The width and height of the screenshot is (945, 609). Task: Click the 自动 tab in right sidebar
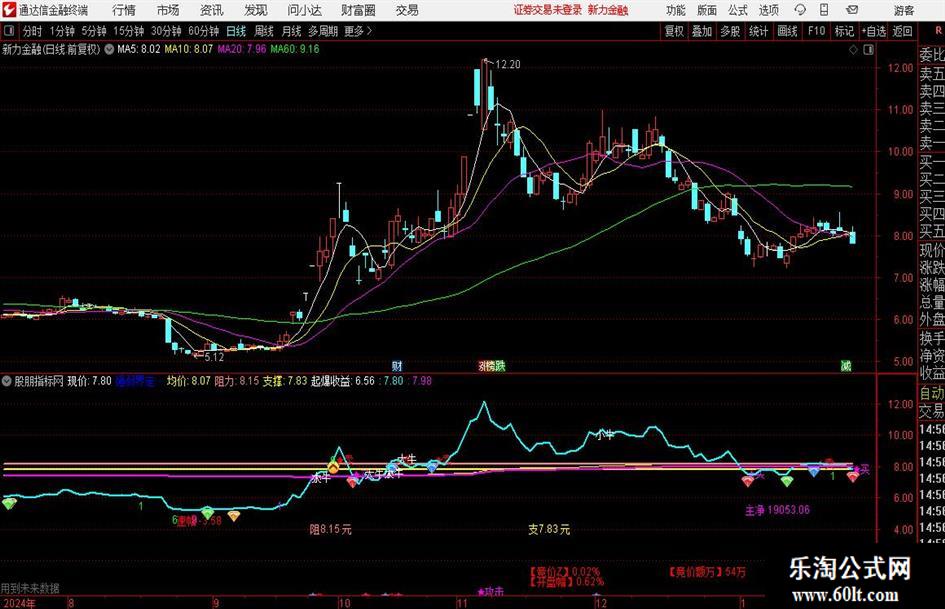point(932,393)
